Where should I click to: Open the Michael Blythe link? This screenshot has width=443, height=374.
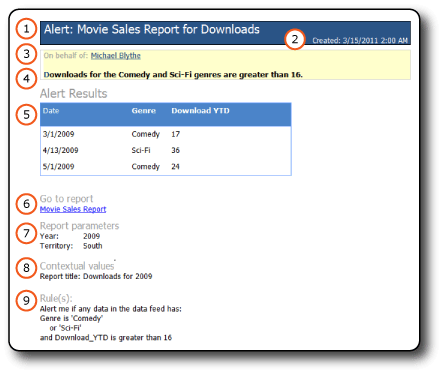click(116, 56)
